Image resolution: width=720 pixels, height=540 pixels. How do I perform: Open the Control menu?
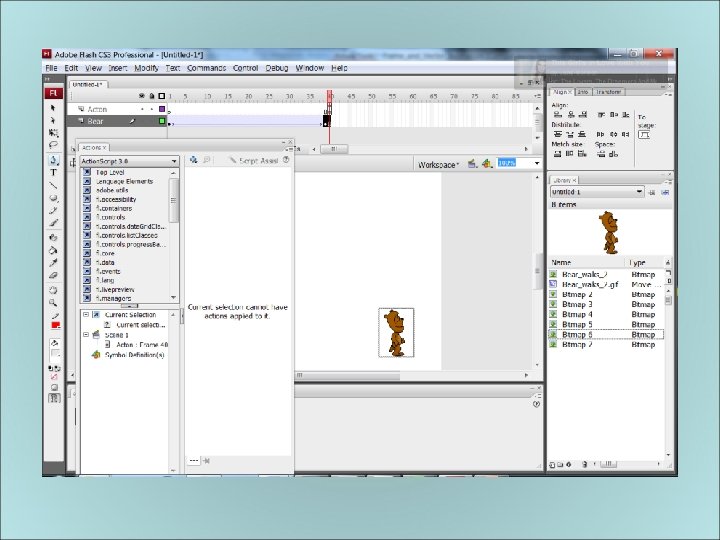tap(245, 68)
